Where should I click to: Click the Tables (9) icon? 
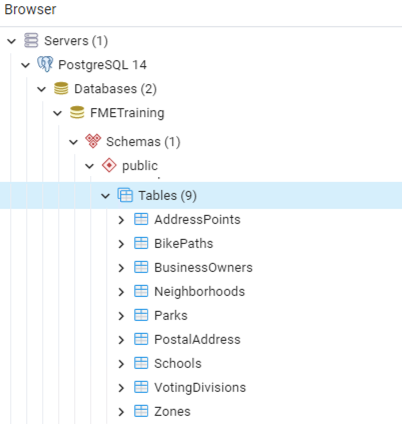[x=125, y=195]
